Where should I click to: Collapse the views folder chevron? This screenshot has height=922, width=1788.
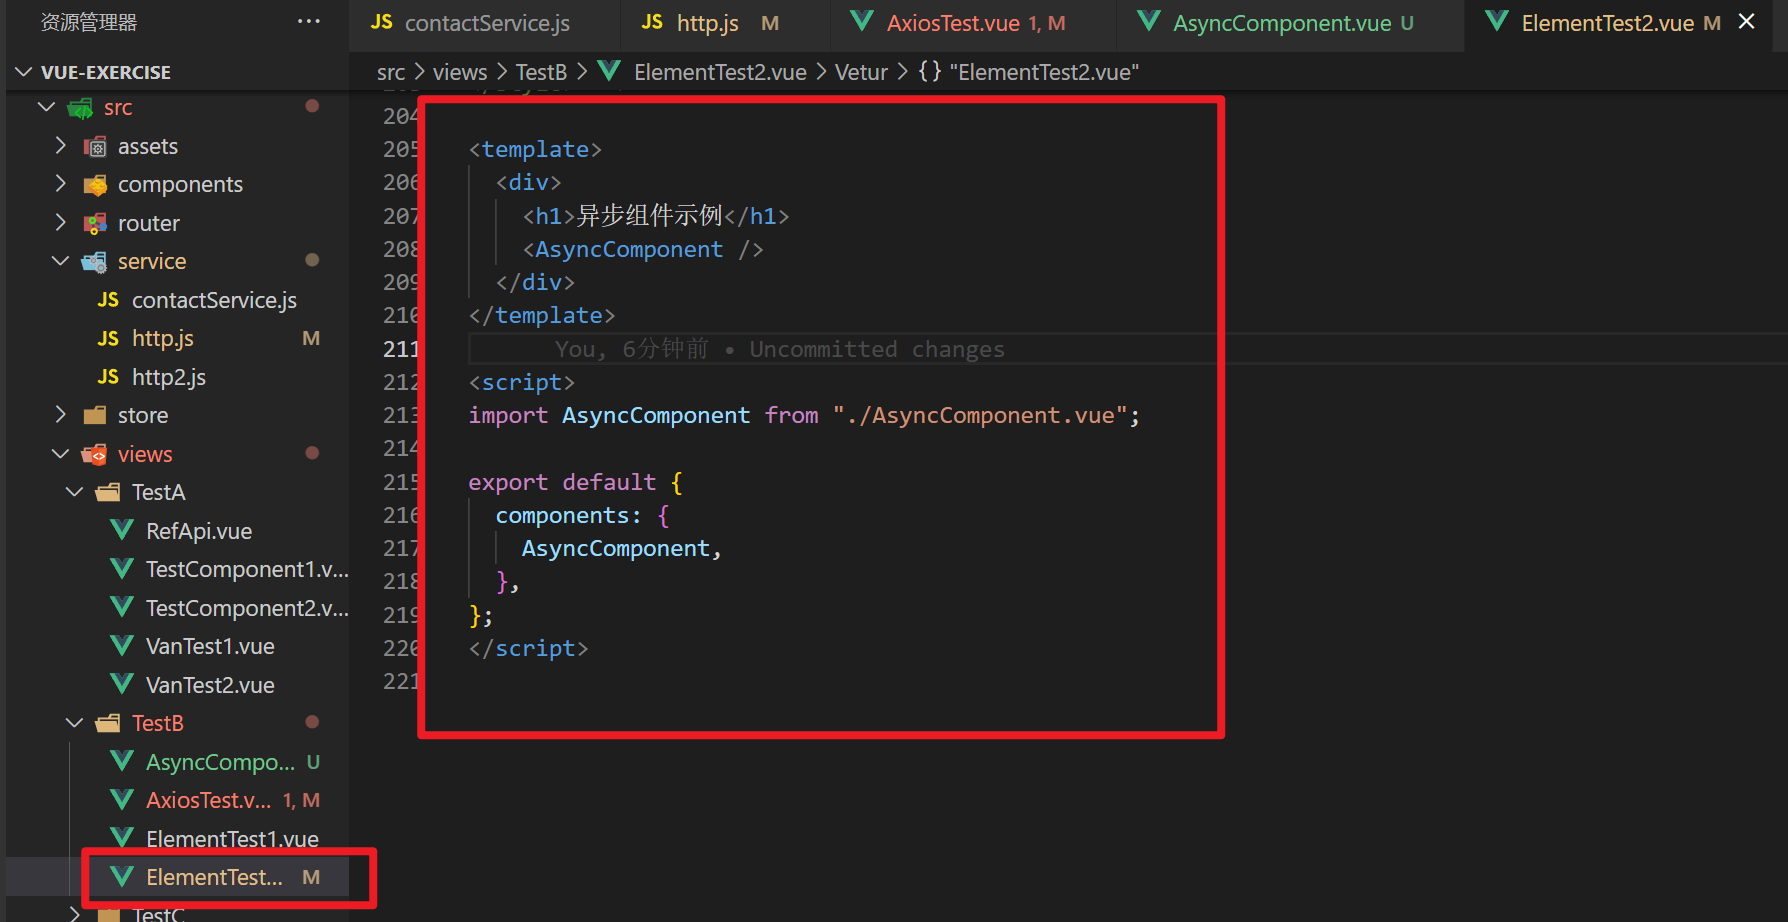tap(60, 454)
